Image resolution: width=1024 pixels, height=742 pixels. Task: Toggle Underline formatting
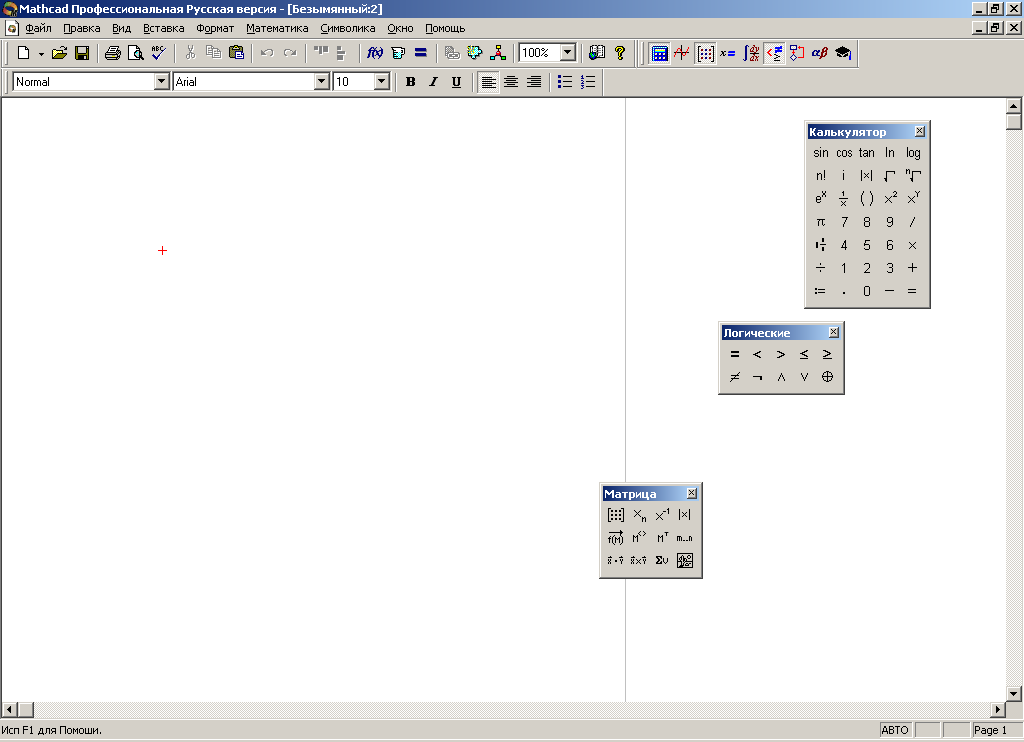click(456, 82)
